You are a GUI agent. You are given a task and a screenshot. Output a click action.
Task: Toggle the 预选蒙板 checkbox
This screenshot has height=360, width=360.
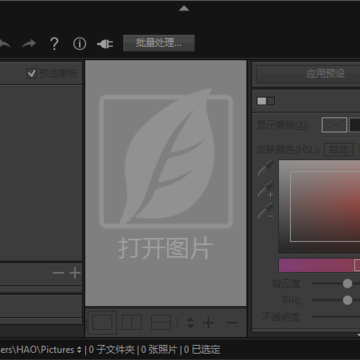[x=32, y=73]
